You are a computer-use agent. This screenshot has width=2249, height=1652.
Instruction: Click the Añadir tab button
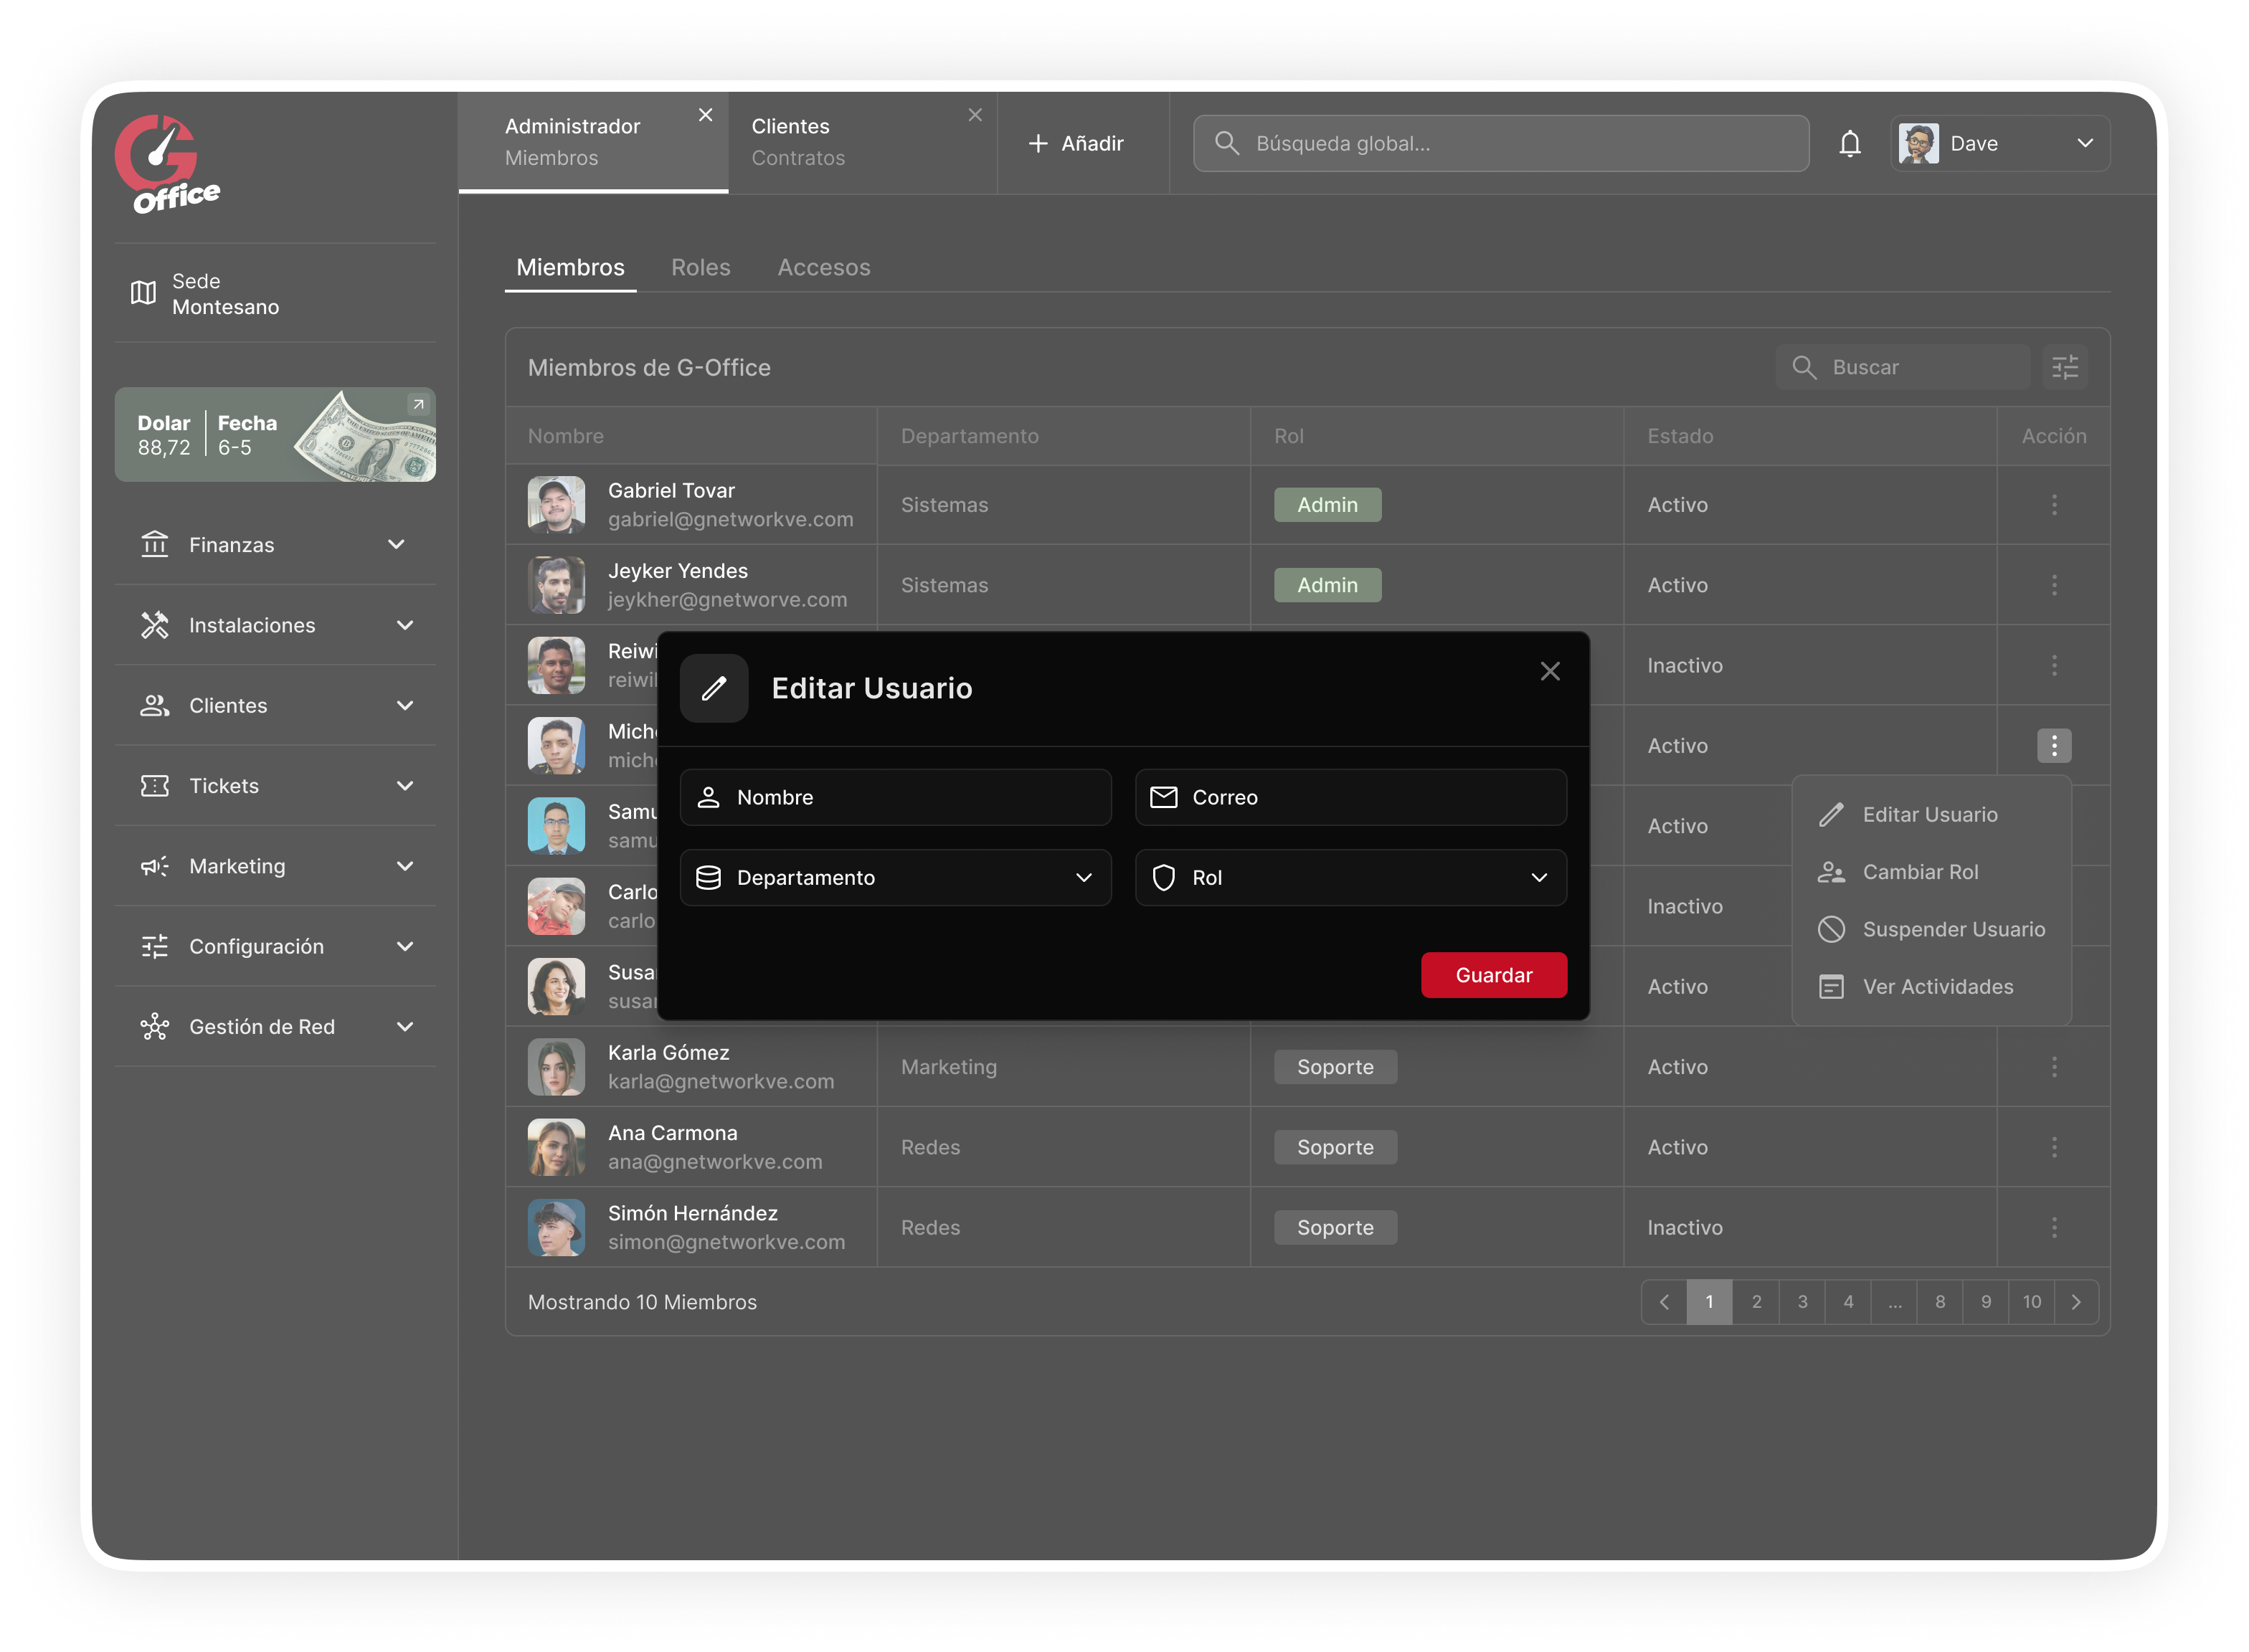1076,144
